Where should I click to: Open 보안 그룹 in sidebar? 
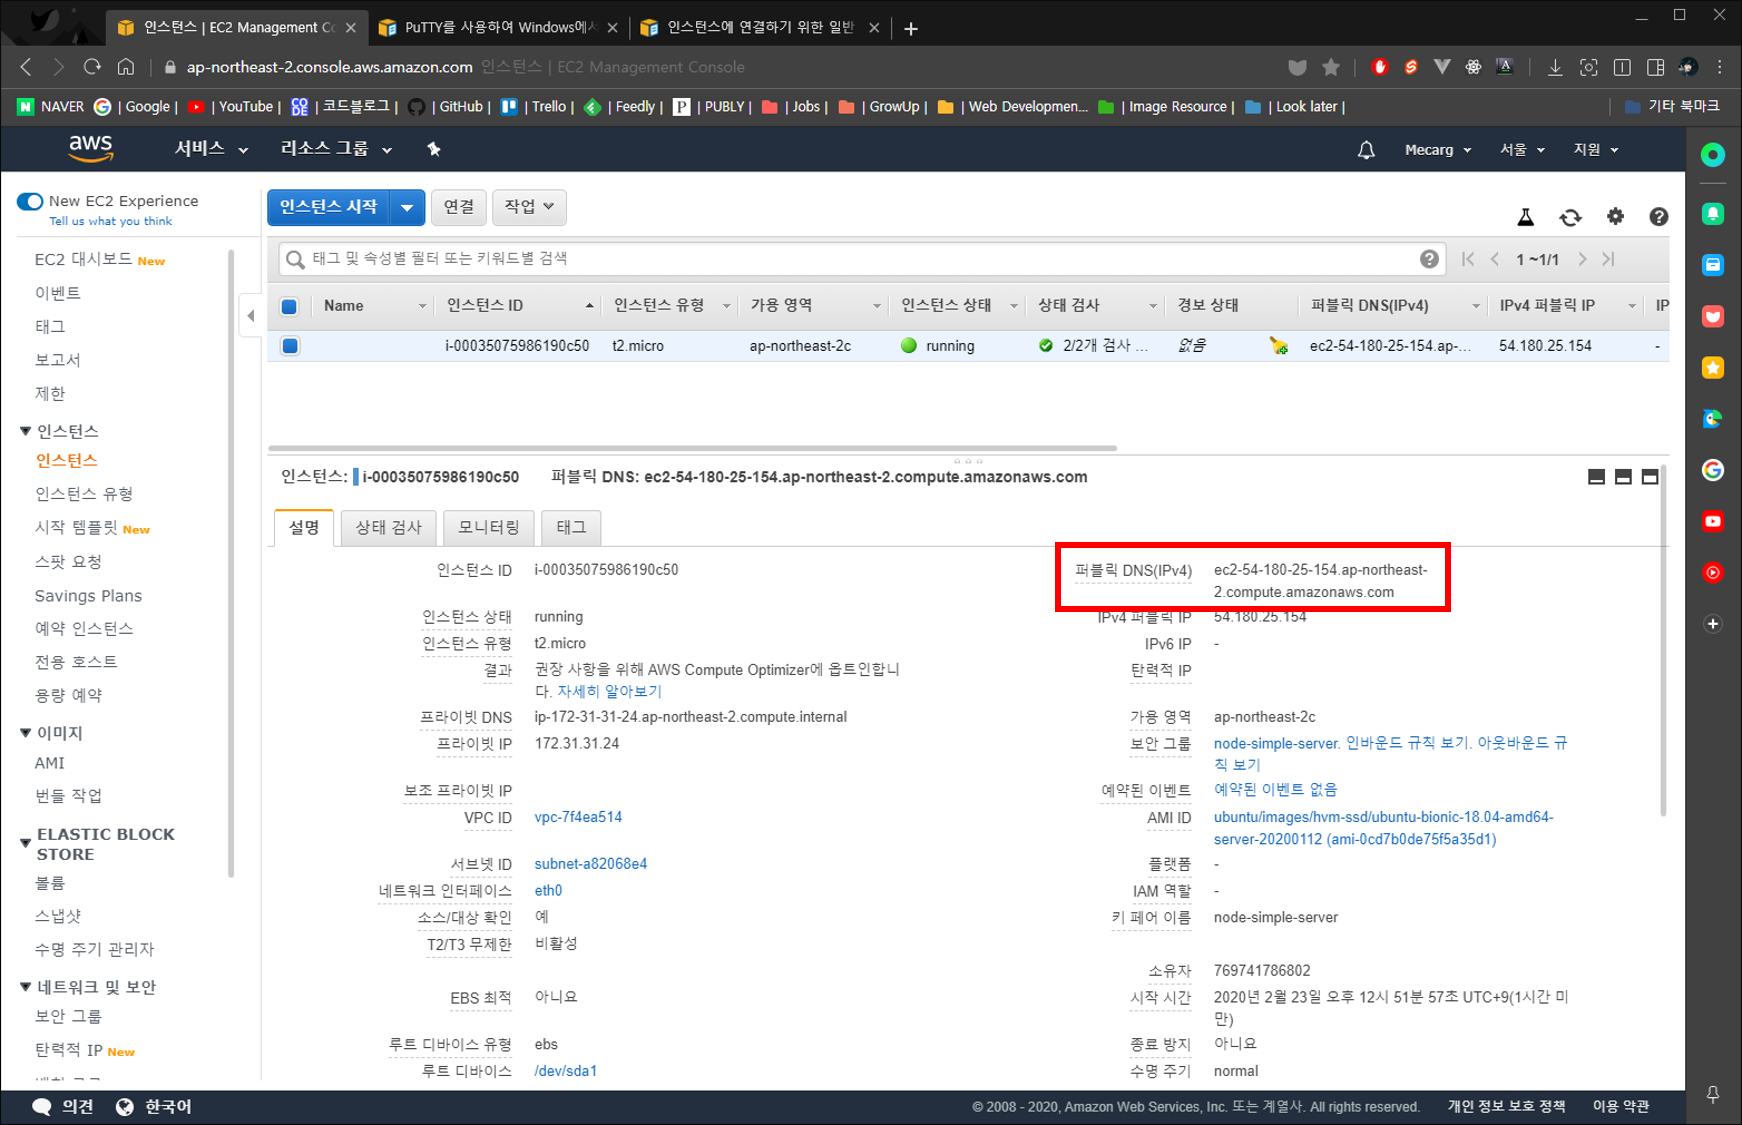(68, 1016)
